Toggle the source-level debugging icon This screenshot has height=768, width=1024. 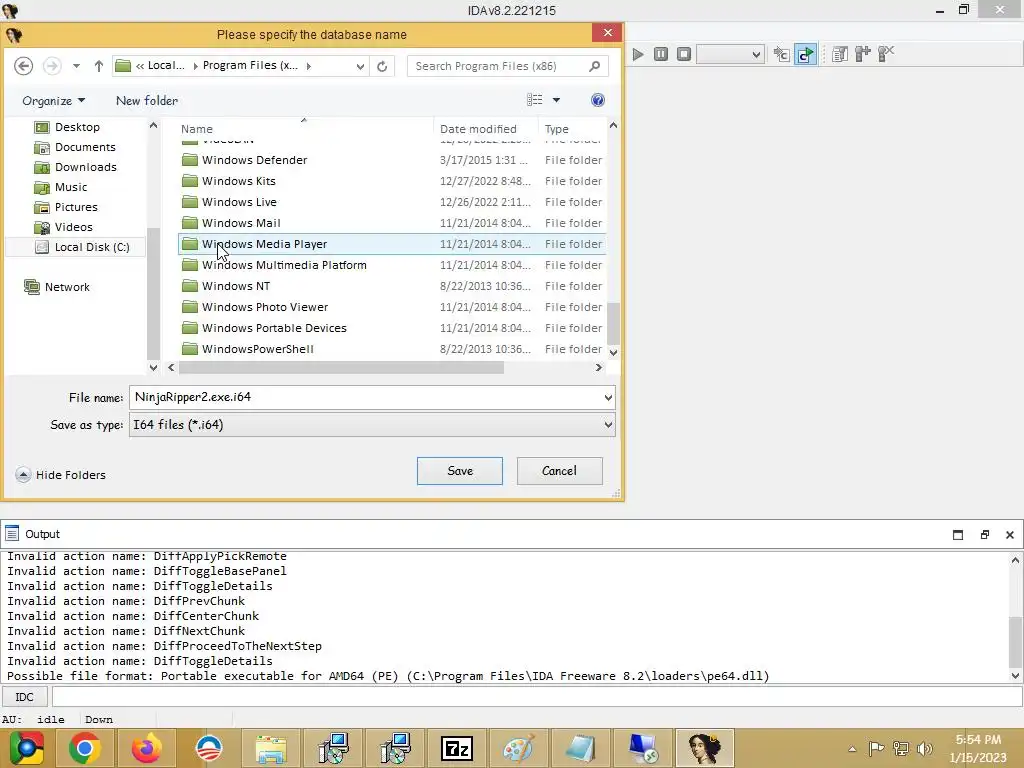point(781,54)
